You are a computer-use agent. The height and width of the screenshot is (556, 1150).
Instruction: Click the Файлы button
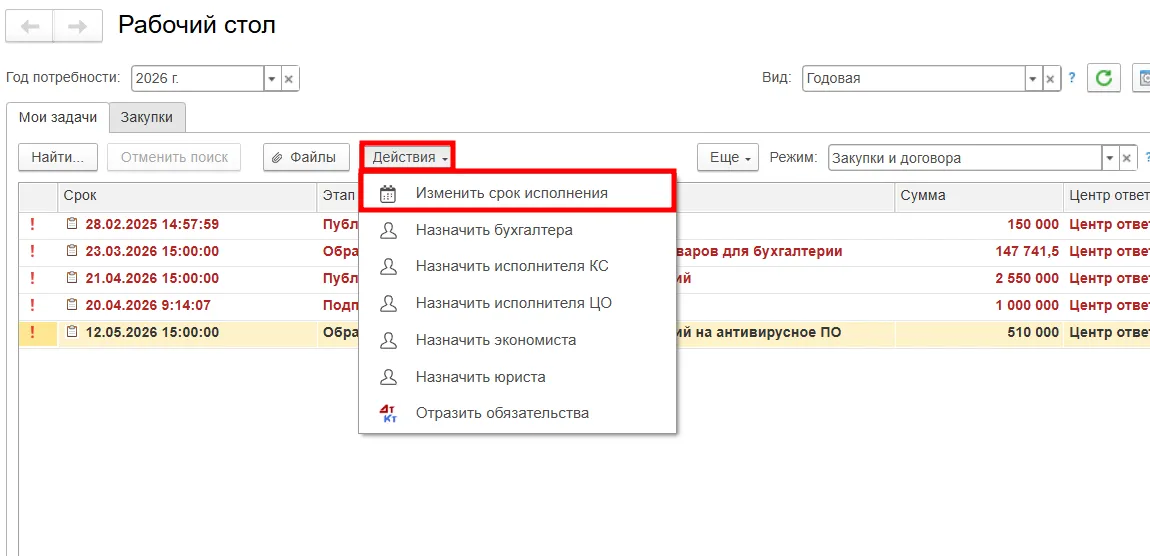(x=307, y=158)
